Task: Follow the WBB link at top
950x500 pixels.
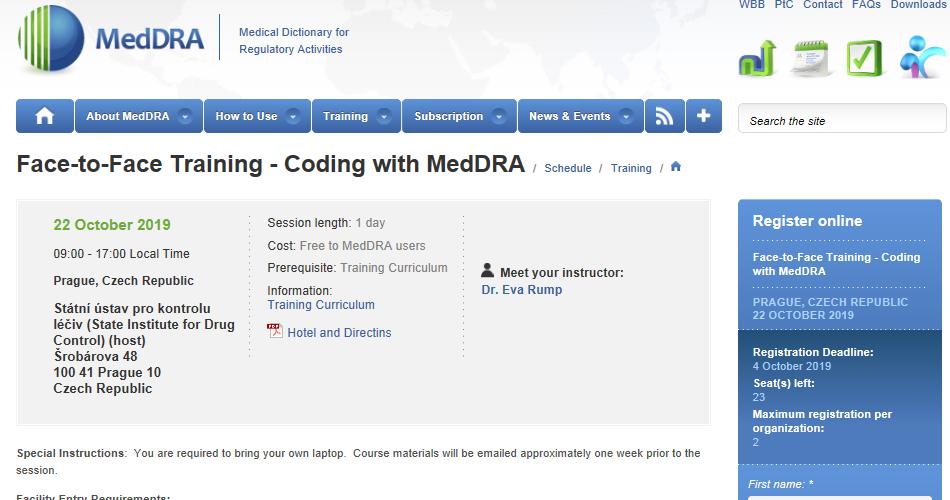Action: [x=752, y=5]
